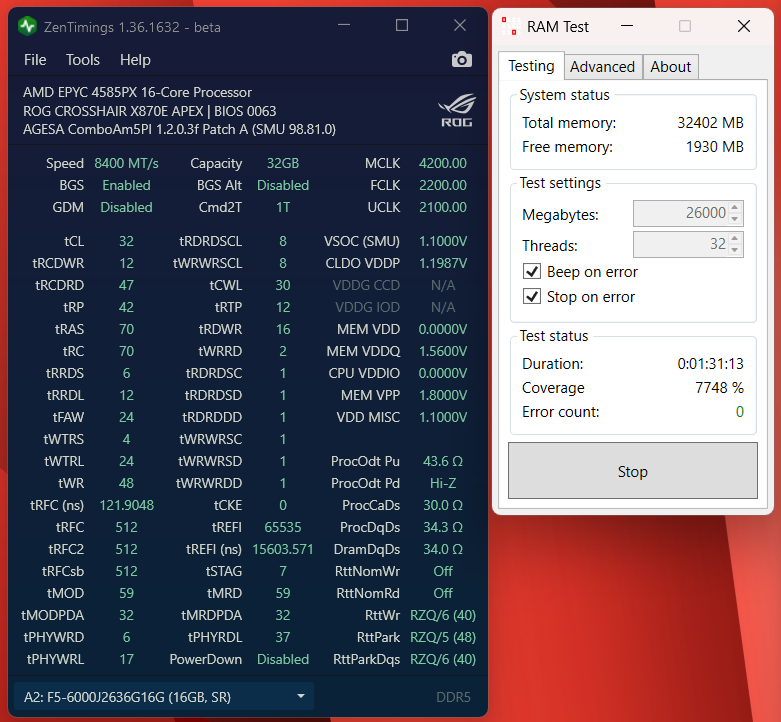
Task: Click the ProcOdt Pu value 43.6 Ω
Action: tap(443, 462)
